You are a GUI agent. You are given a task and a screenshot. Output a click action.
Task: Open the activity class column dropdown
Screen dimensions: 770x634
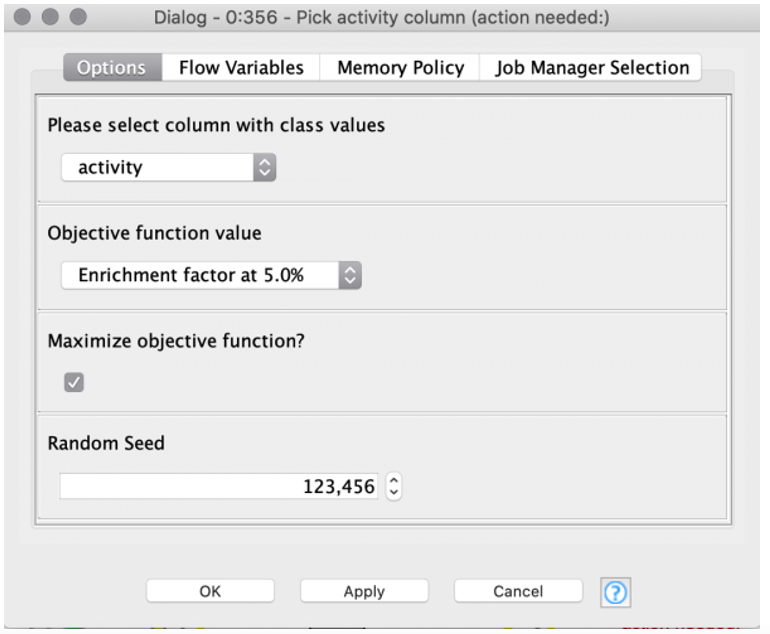(168, 168)
